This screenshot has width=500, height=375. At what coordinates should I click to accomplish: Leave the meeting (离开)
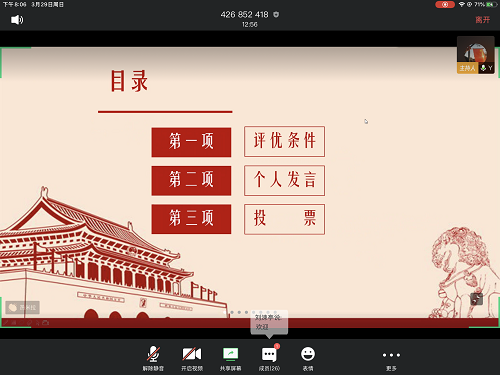(x=482, y=20)
